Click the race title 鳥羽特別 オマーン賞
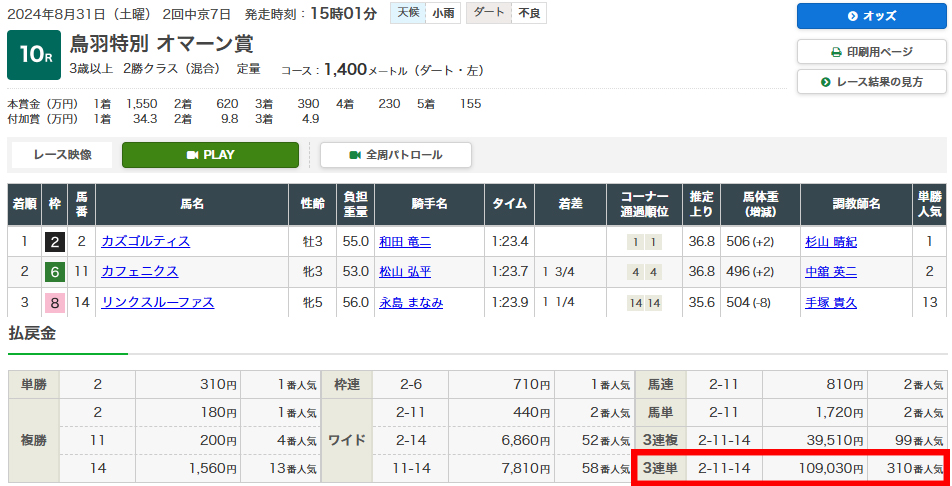Image resolution: width=952 pixels, height=486 pixels. (x=162, y=44)
